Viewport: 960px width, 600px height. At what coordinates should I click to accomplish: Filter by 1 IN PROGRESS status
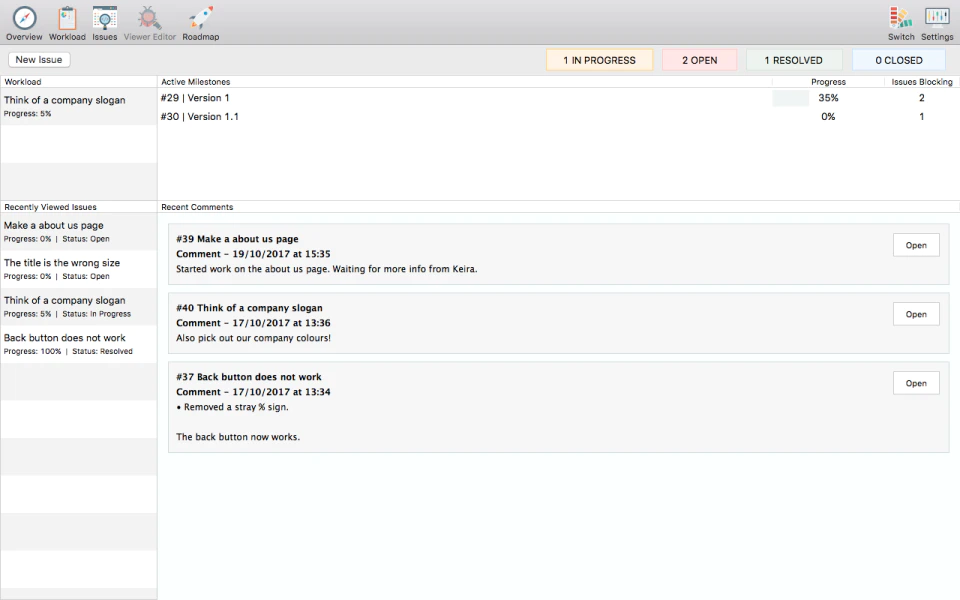[599, 60]
